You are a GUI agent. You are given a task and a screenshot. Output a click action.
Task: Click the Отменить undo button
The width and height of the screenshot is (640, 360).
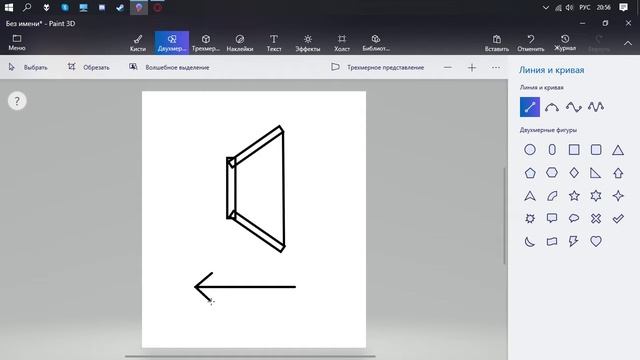[x=531, y=43]
